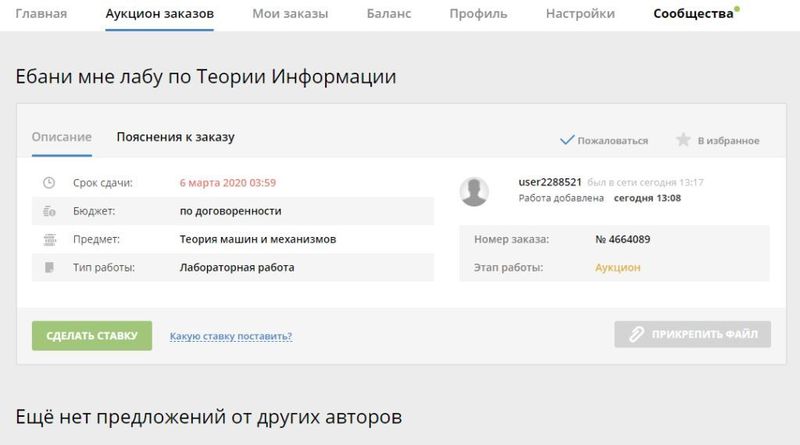Viewport: 800px width, 445px height.
Task: Click the paperclip icon on attach file button
Action: tap(635, 335)
